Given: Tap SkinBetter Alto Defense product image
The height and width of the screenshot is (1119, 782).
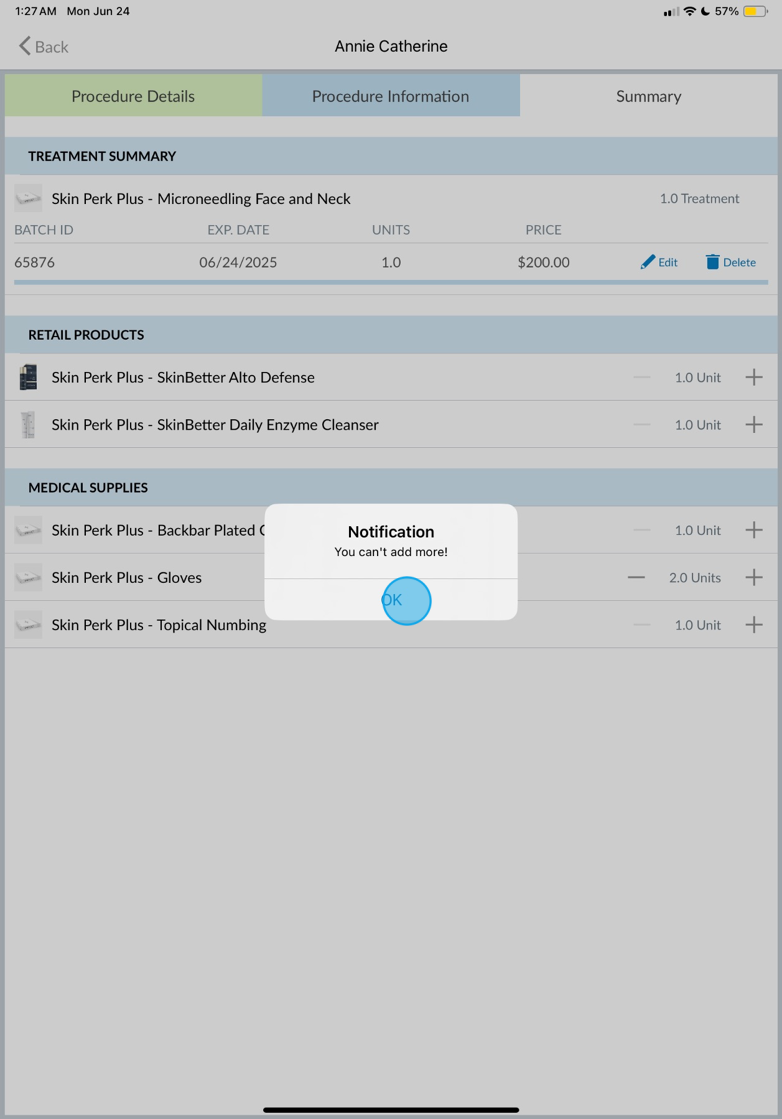Looking at the screenshot, I should 29,377.
